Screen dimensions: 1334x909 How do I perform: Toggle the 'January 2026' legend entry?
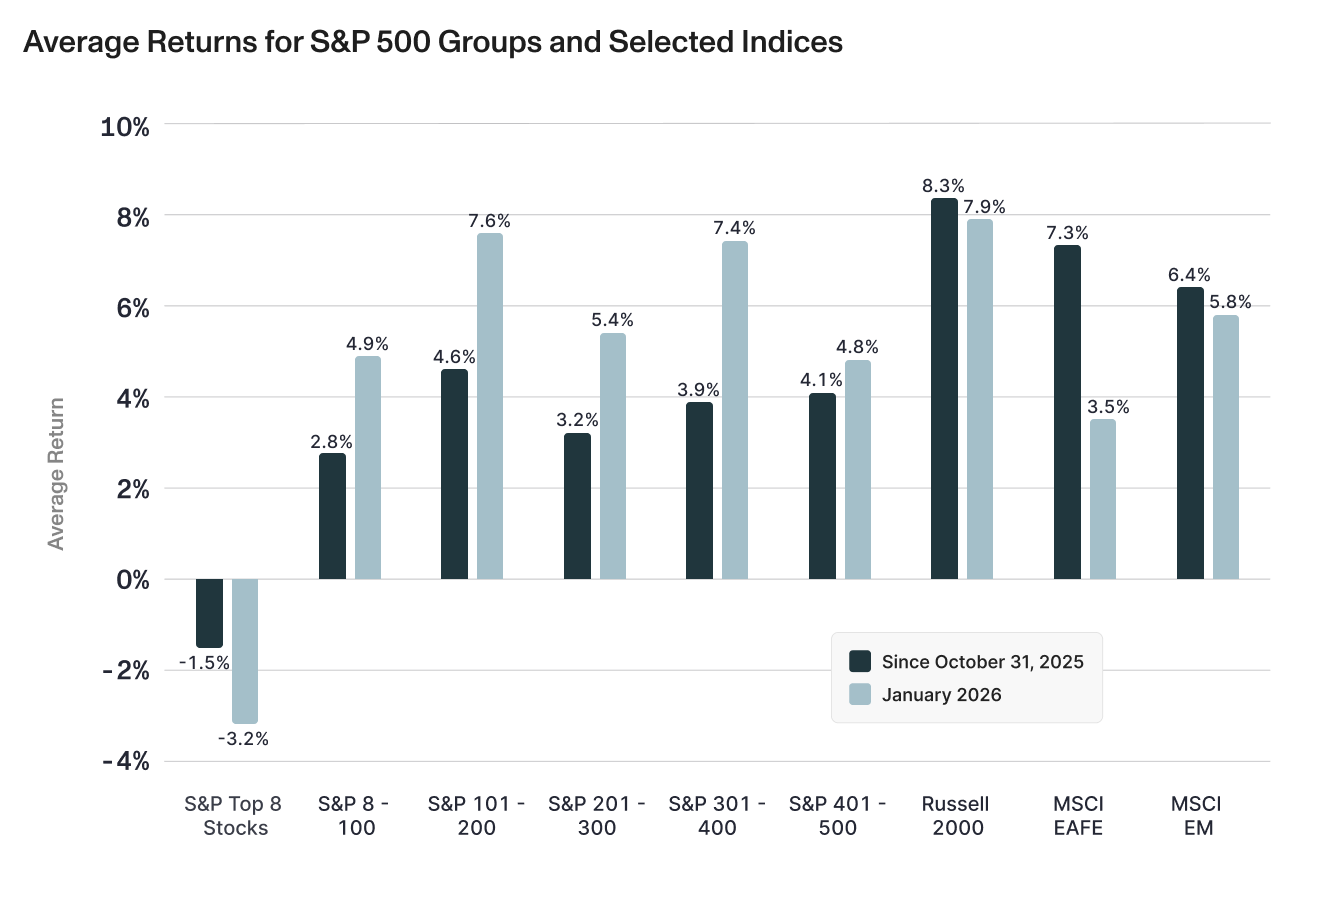tap(925, 695)
